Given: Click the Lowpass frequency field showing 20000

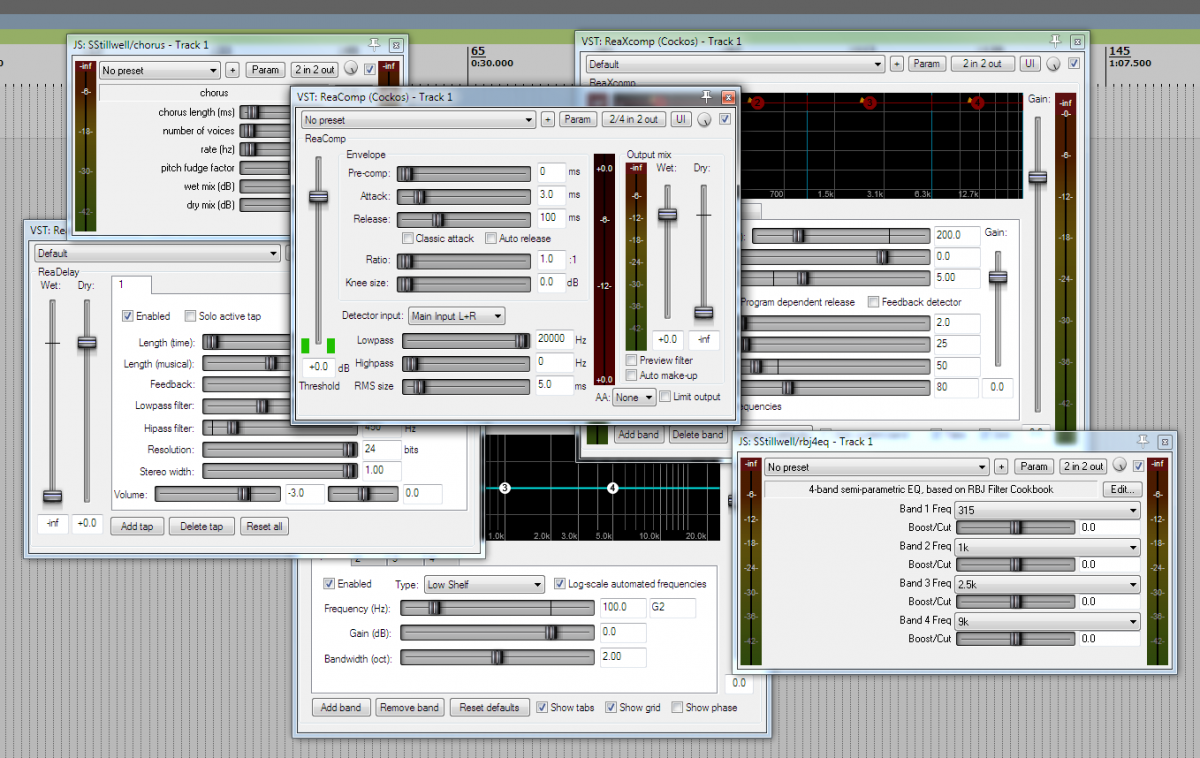Looking at the screenshot, I should pyautogui.click(x=553, y=339).
